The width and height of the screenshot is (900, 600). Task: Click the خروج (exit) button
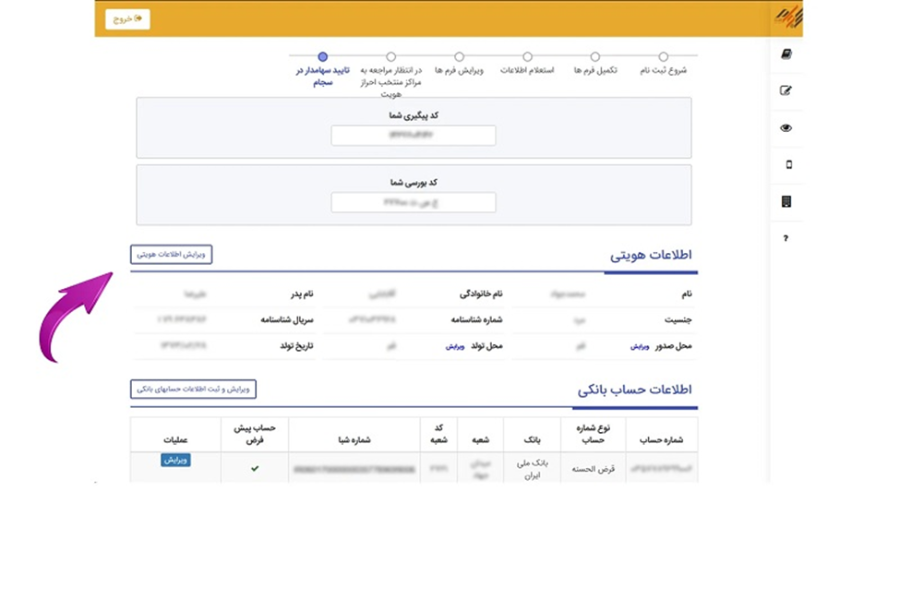[x=127, y=19]
